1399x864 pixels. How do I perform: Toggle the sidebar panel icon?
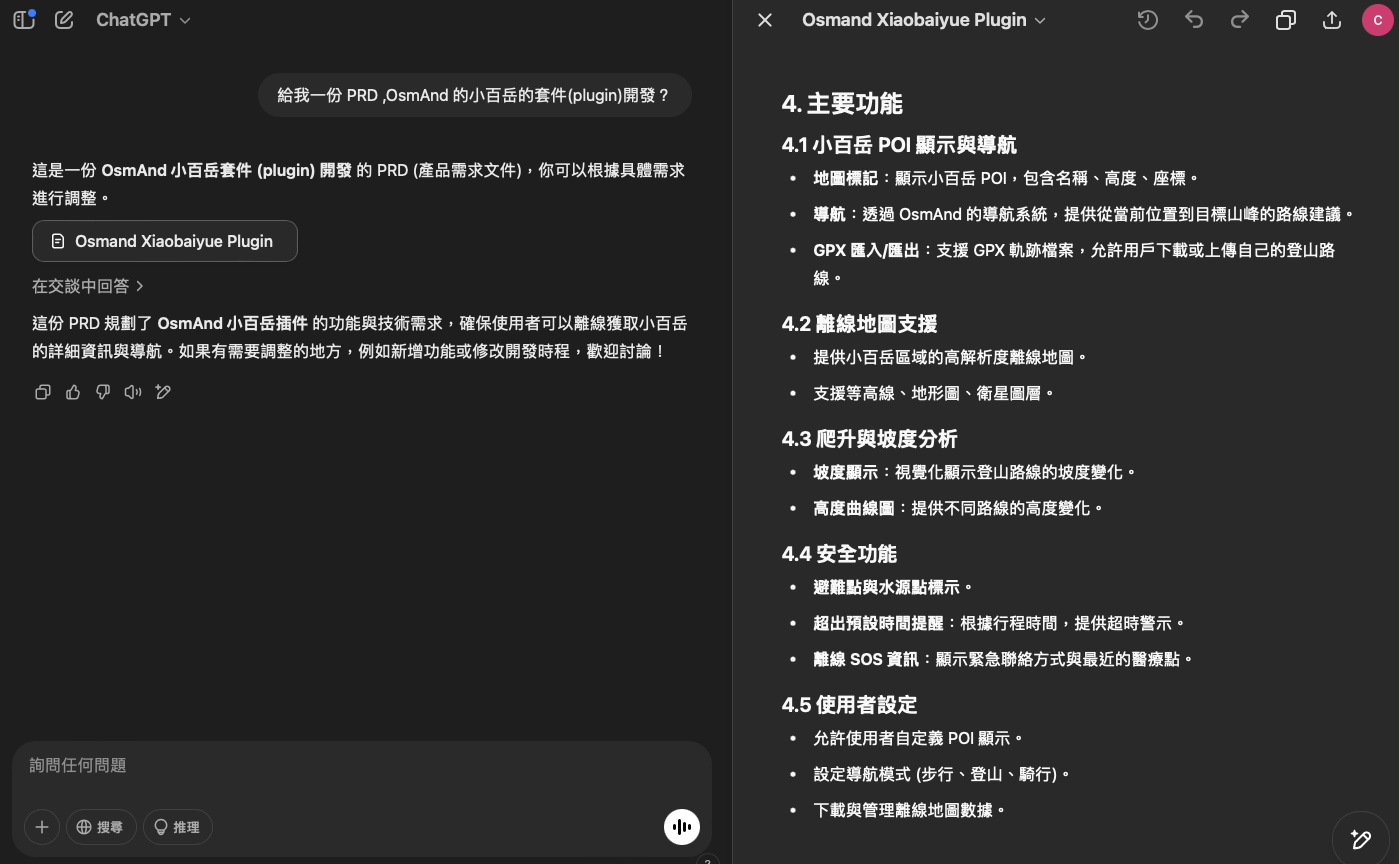coord(24,20)
